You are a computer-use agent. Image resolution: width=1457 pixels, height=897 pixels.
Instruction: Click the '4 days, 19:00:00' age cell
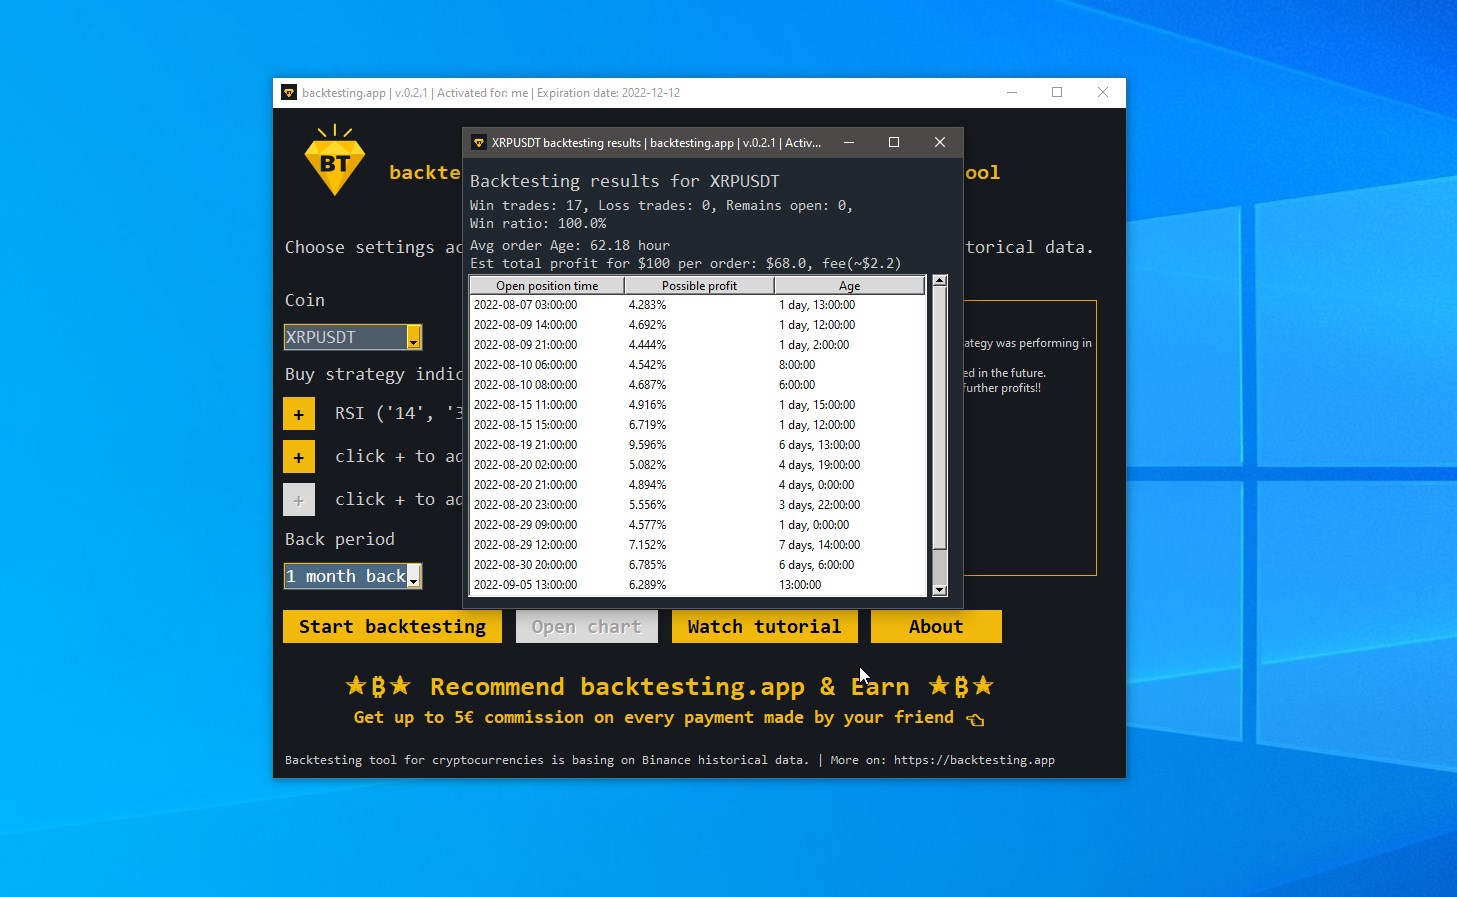pos(819,465)
